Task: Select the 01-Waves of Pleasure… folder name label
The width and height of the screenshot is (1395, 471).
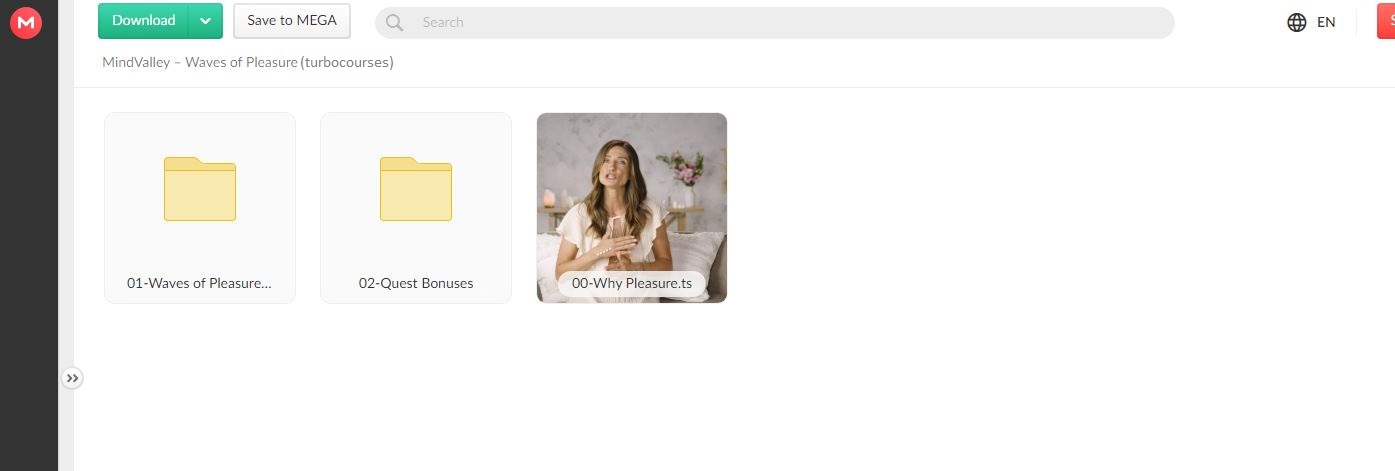Action: coord(200,283)
